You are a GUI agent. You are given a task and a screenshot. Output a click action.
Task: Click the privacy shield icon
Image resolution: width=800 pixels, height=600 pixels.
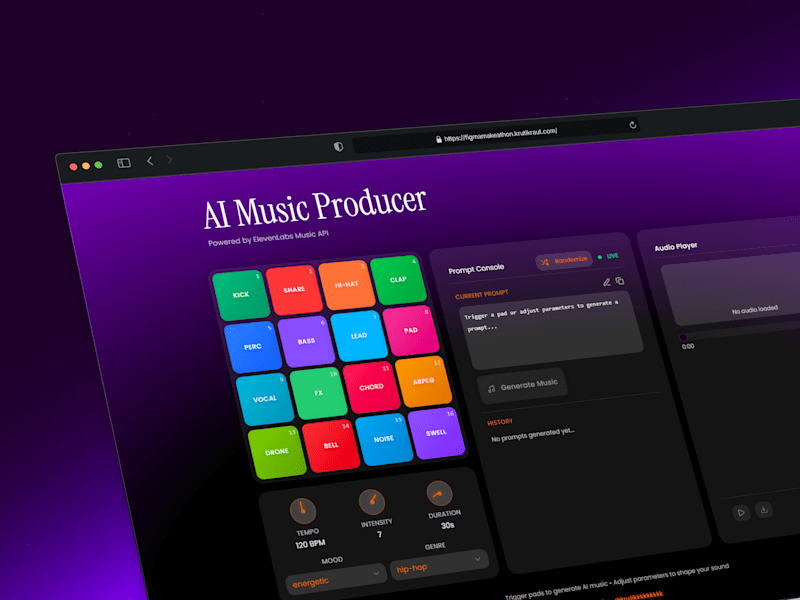click(x=338, y=146)
